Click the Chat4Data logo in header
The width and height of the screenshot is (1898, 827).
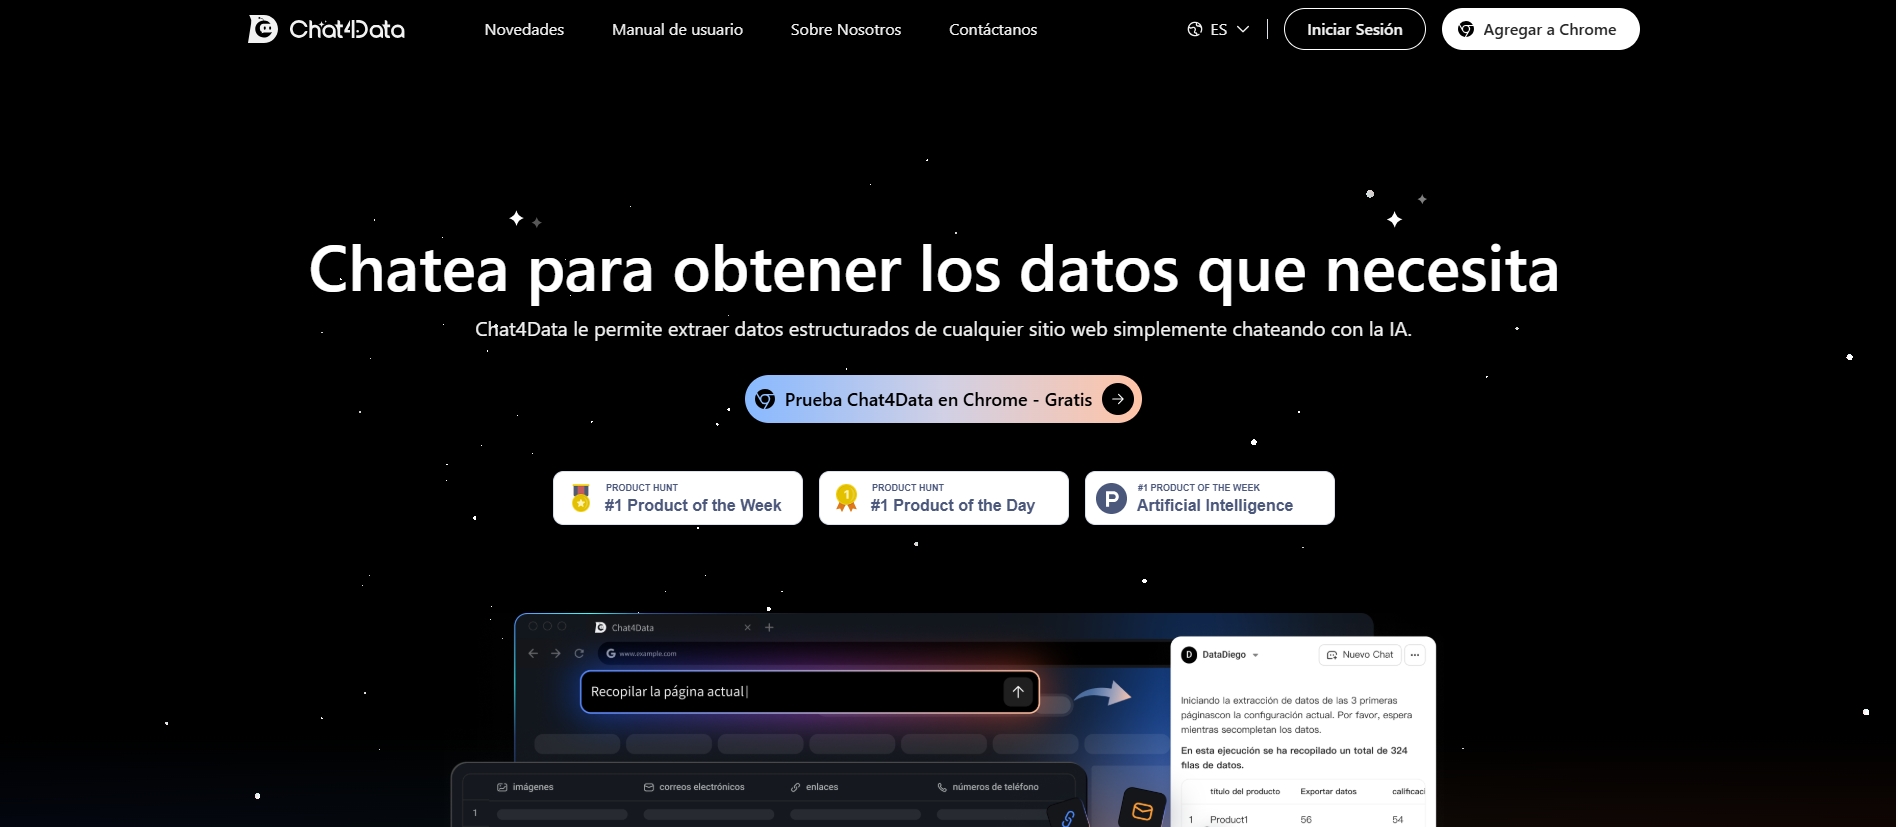(326, 29)
